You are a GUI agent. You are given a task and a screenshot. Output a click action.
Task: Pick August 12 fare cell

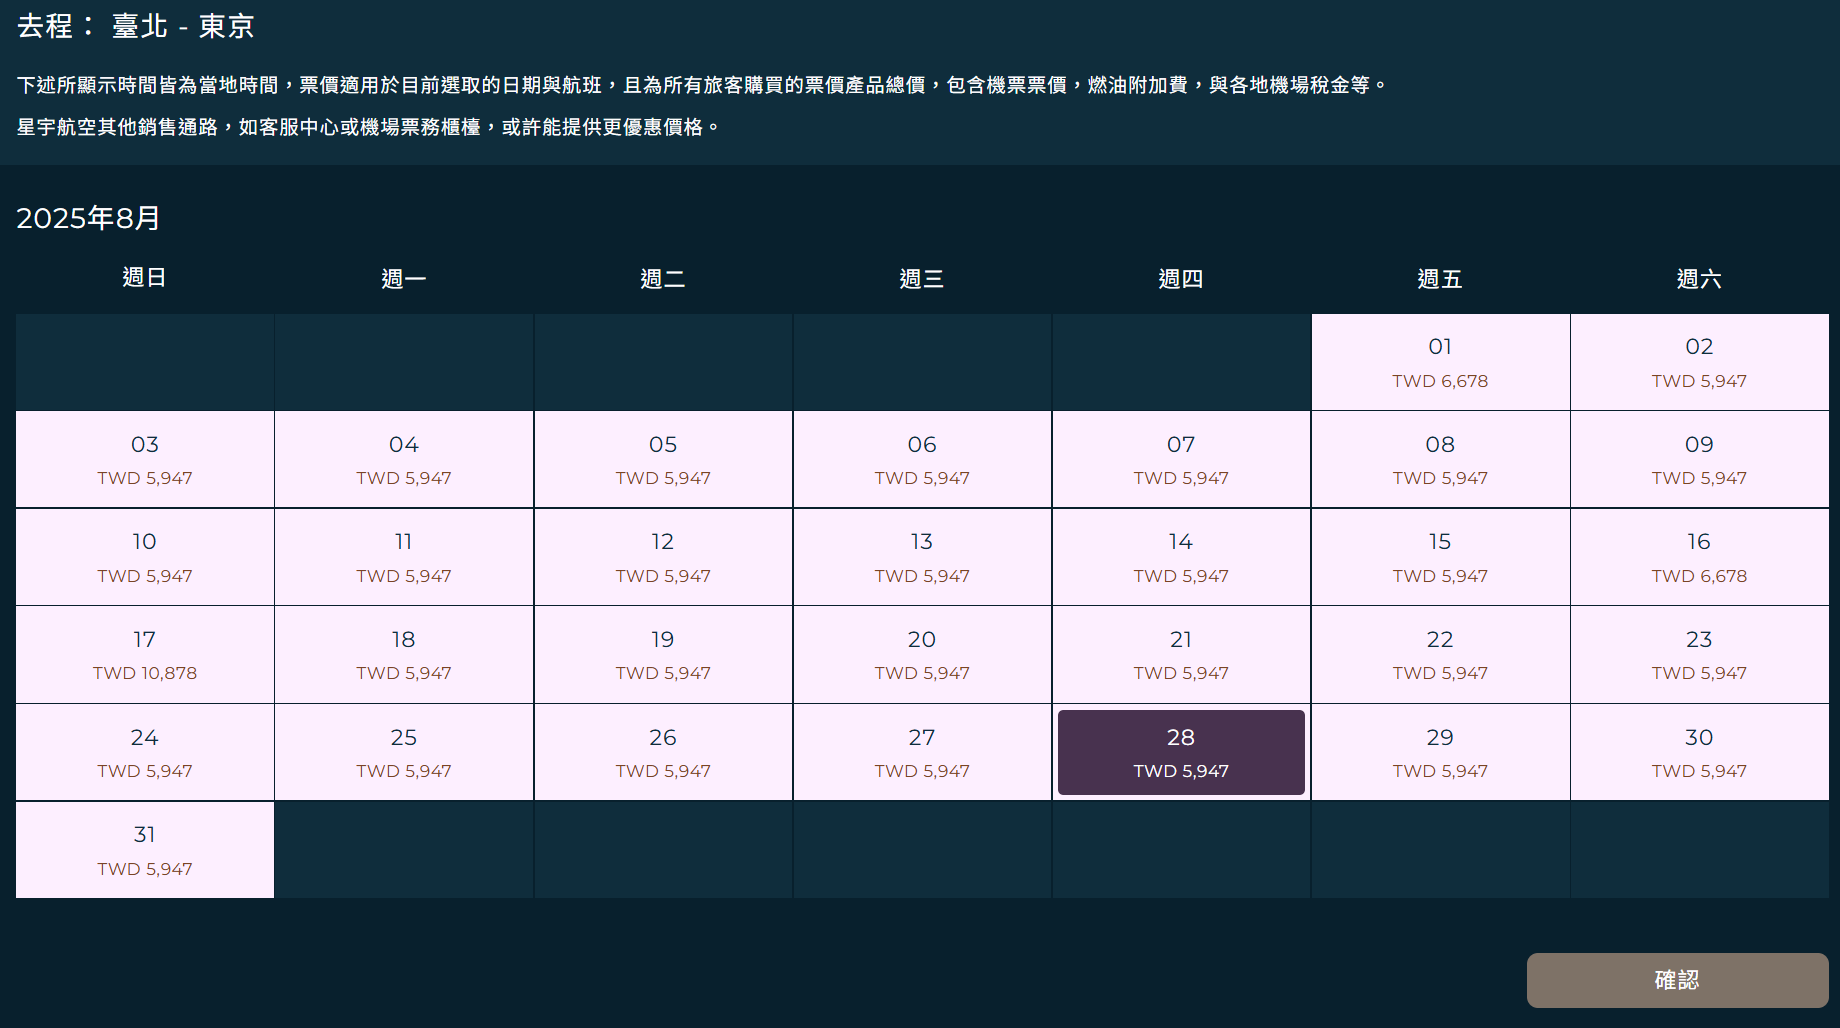click(663, 557)
